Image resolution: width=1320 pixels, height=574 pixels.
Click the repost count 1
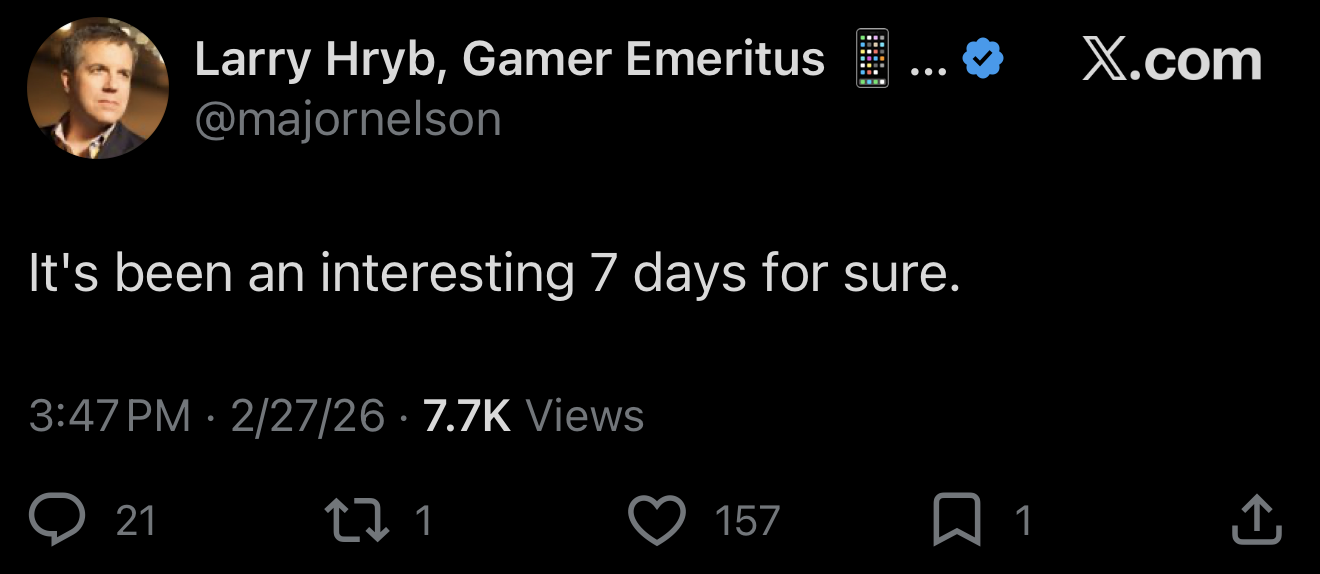coord(422,521)
